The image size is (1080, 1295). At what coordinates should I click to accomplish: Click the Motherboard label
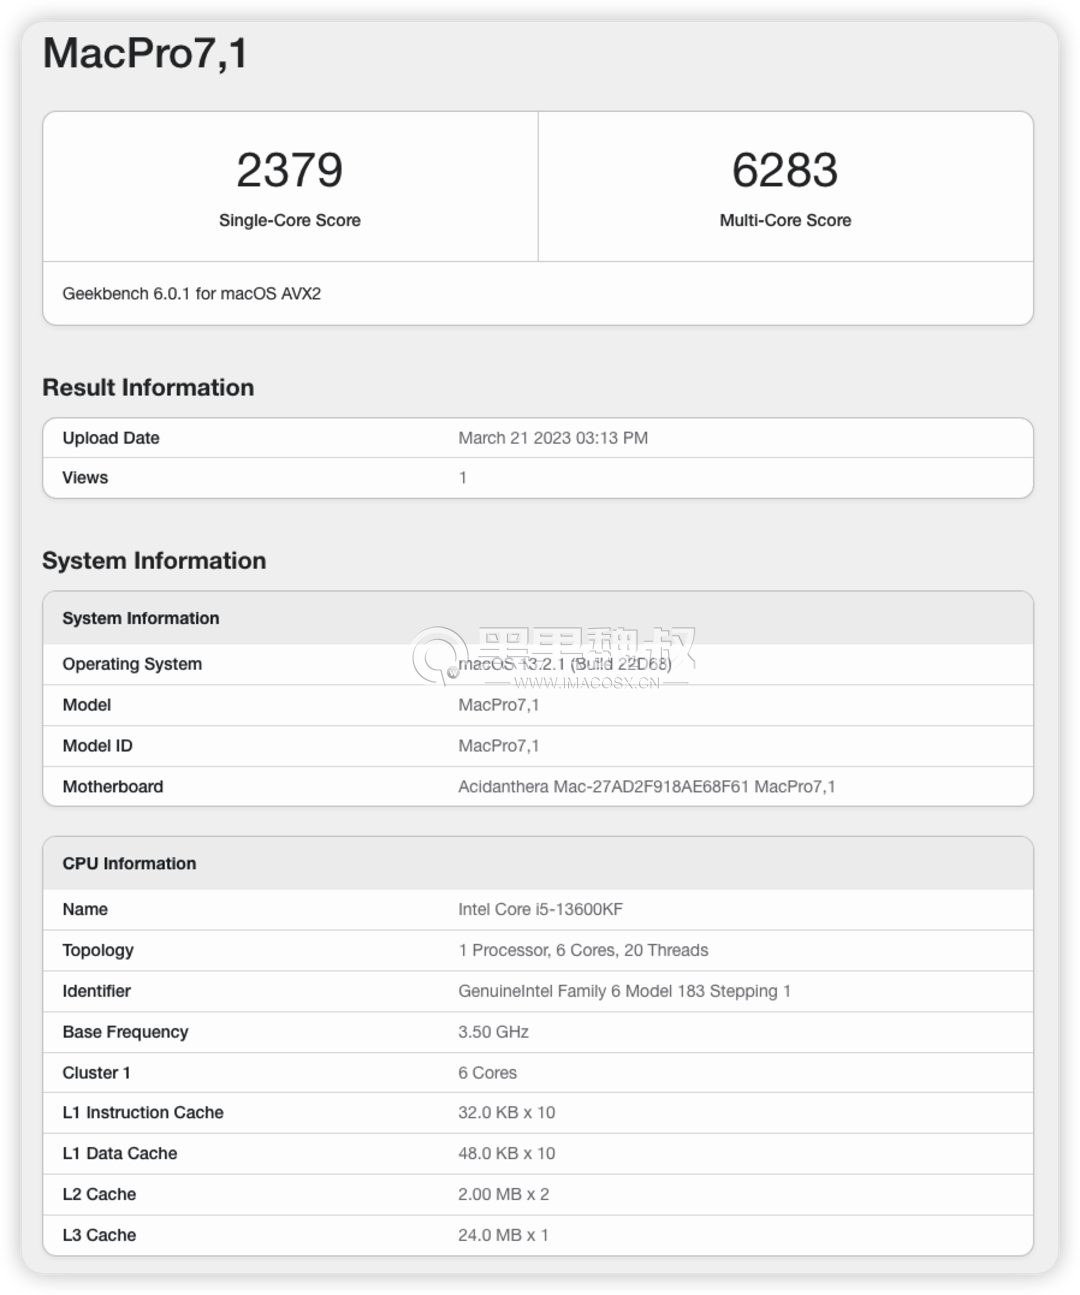click(113, 787)
